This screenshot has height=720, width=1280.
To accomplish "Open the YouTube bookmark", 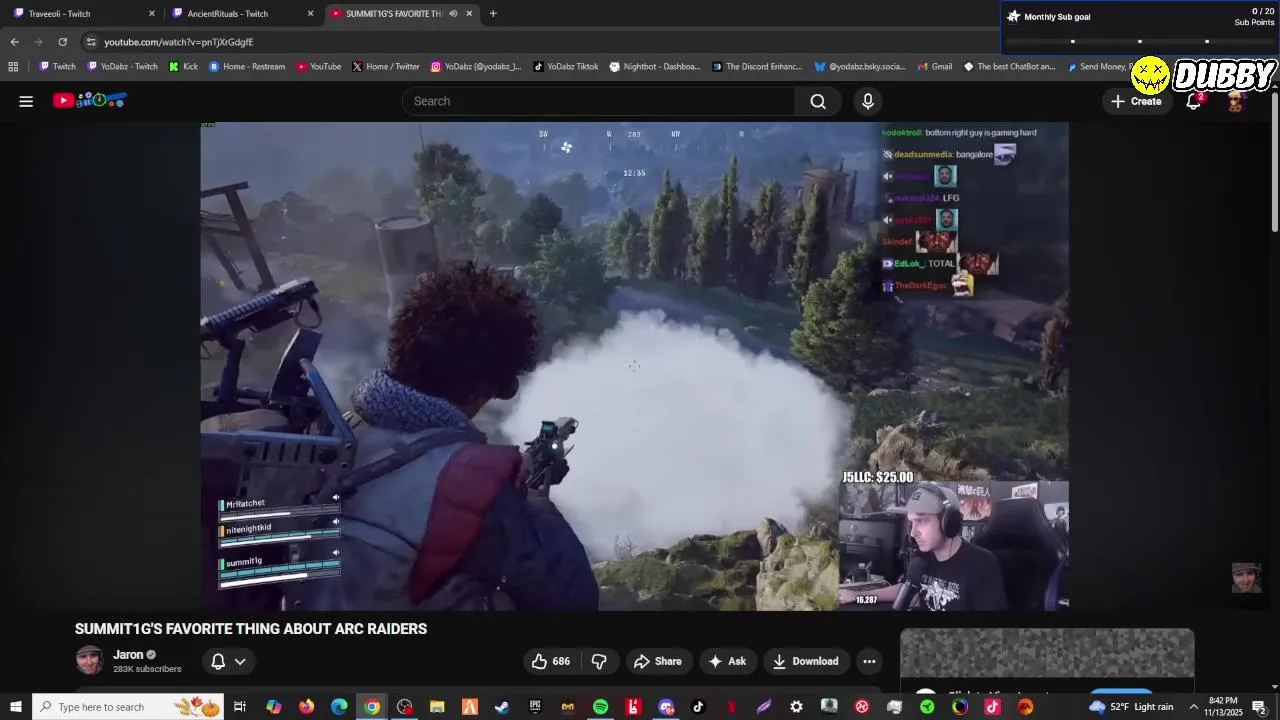I will click(x=319, y=67).
